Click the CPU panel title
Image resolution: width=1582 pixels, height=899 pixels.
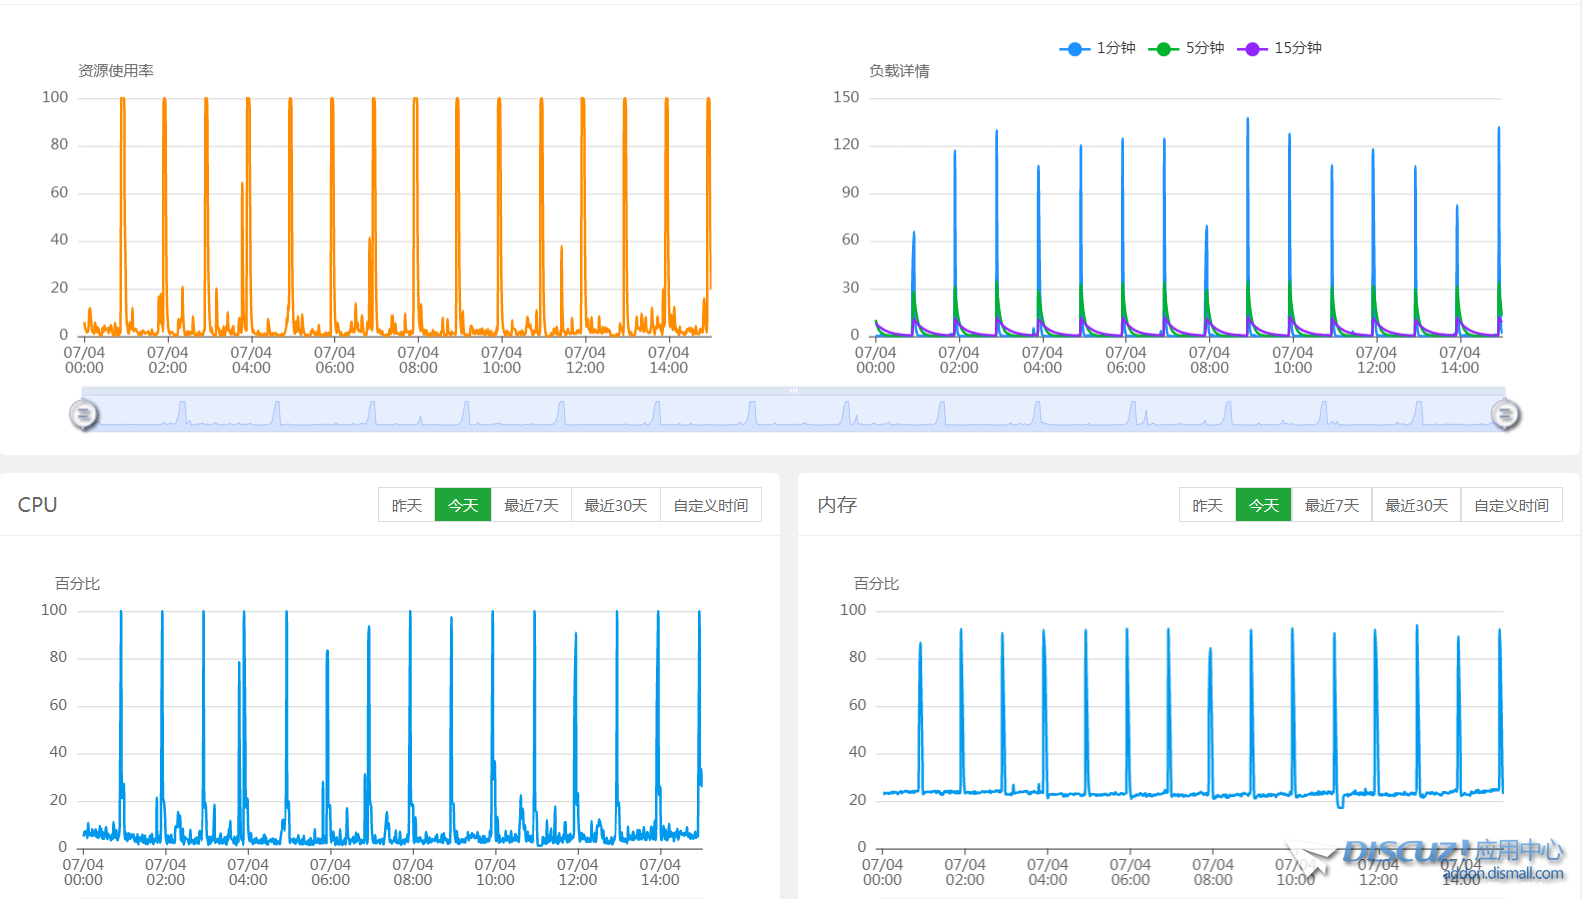pyautogui.click(x=38, y=505)
